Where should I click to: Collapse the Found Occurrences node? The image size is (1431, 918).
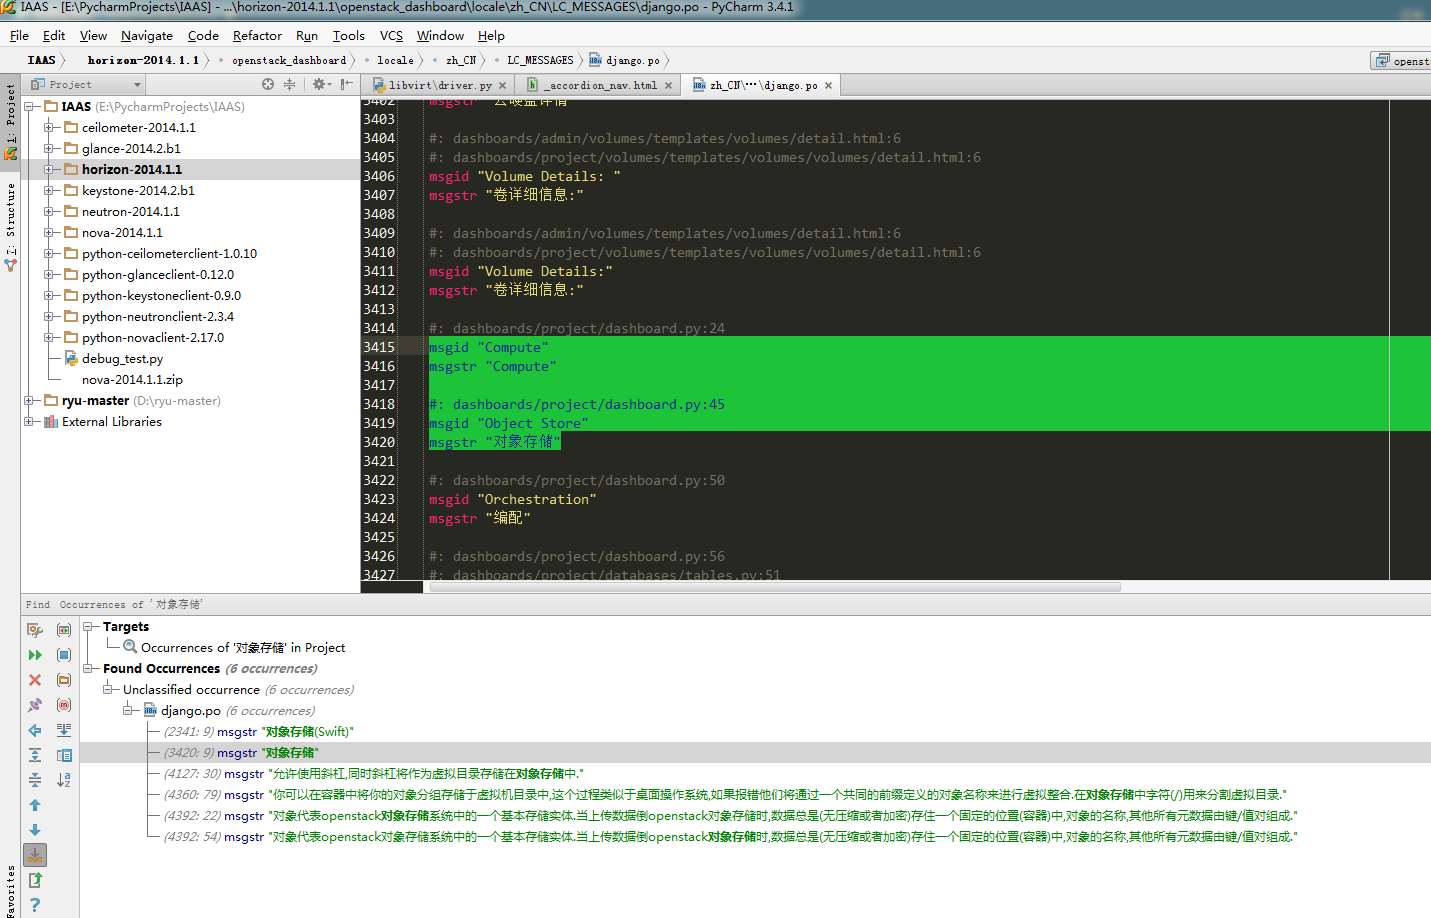(88, 668)
